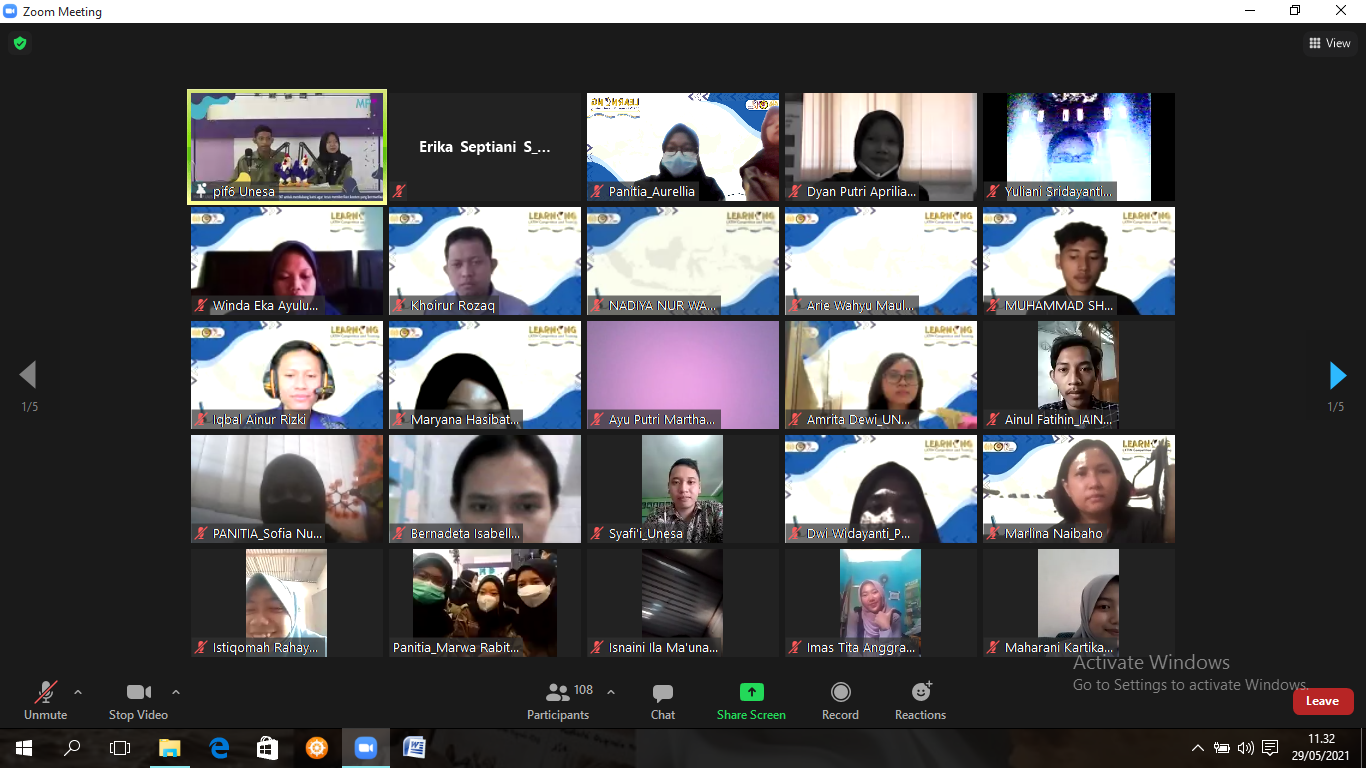Go to the previous page of participants
Image resolution: width=1366 pixels, height=768 pixels.
(x=28, y=375)
